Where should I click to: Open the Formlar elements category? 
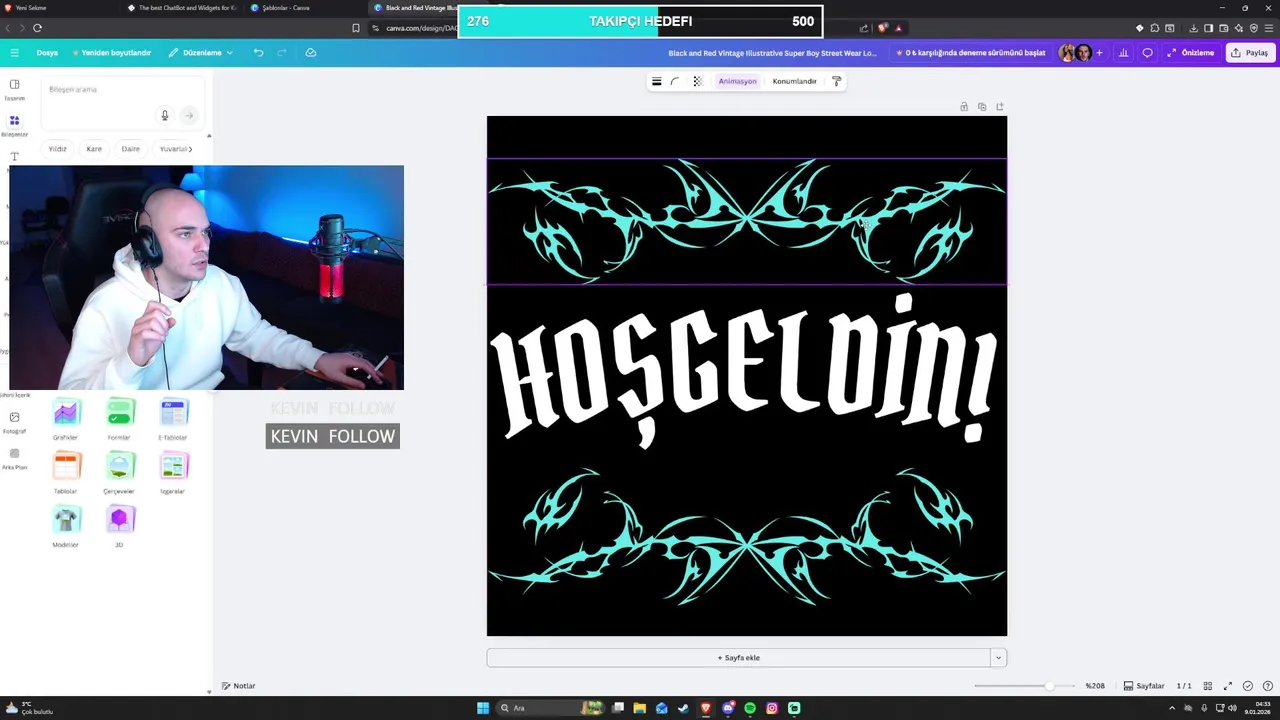click(119, 419)
